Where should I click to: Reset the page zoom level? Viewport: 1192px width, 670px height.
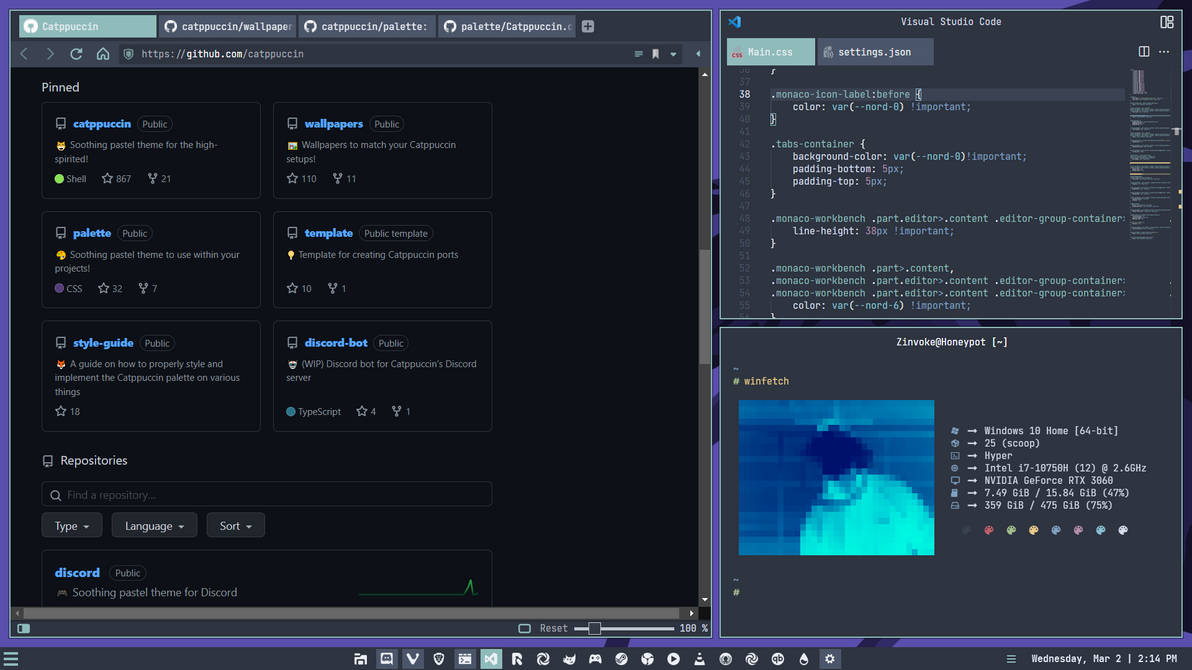(553, 628)
